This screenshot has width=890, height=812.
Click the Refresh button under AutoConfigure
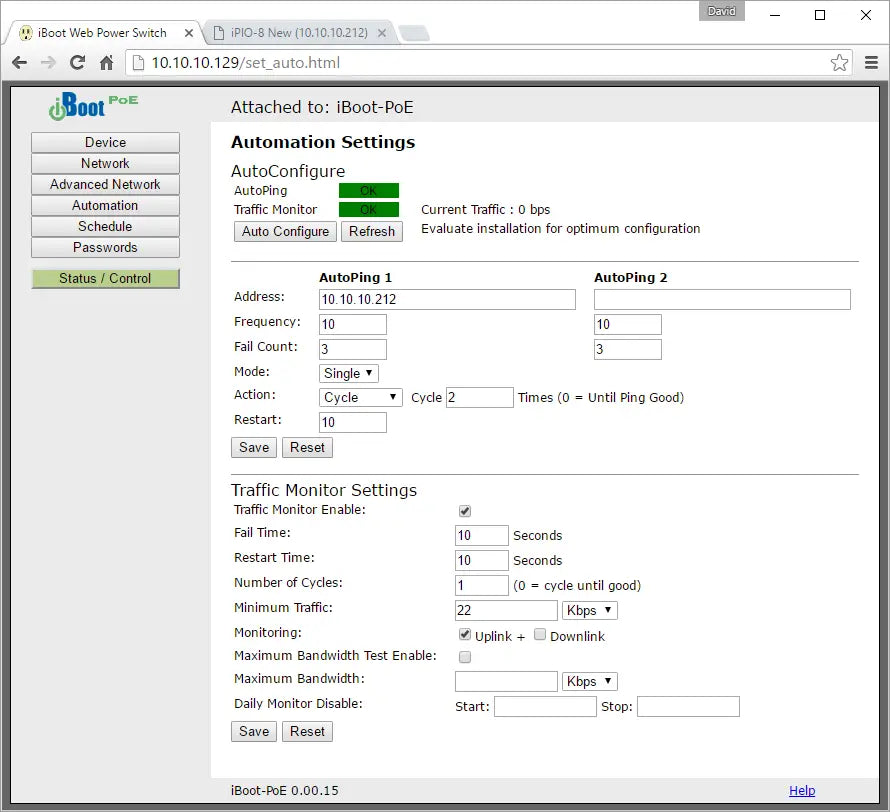click(x=372, y=232)
